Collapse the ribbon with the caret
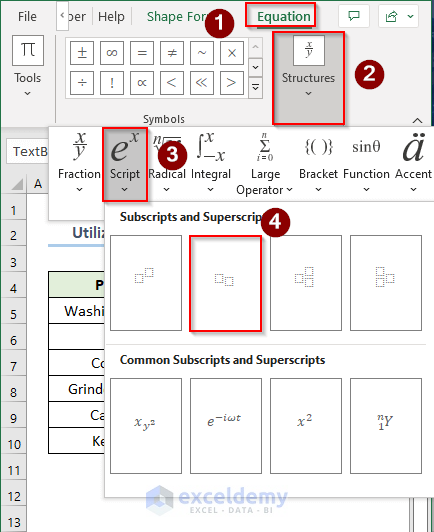The height and width of the screenshot is (532, 434). (417, 120)
